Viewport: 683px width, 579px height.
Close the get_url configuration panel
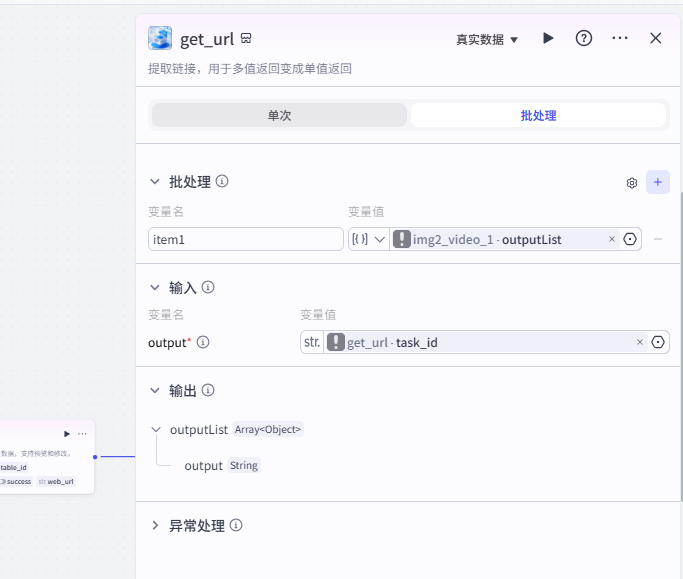pos(656,38)
